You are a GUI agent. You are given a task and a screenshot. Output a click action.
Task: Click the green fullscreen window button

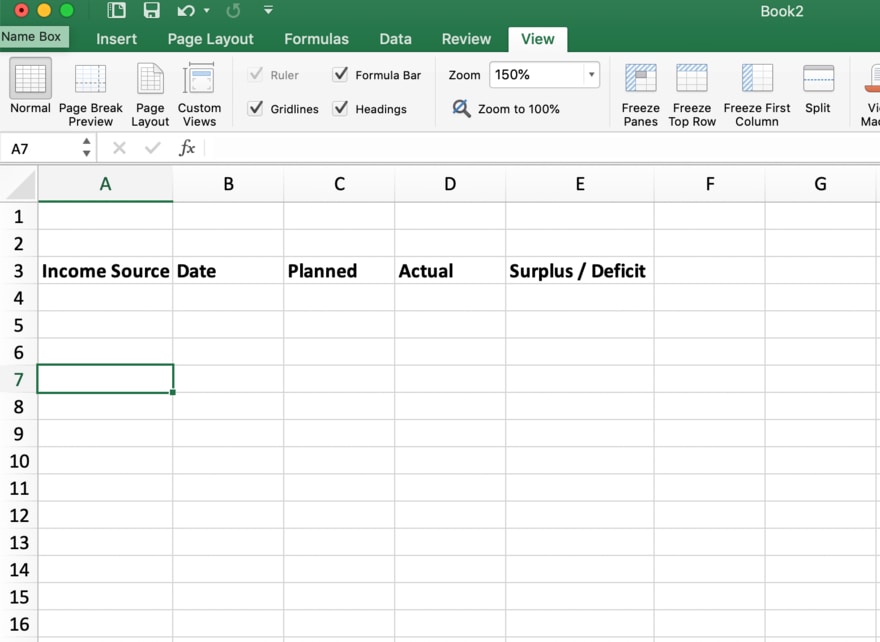(x=66, y=10)
